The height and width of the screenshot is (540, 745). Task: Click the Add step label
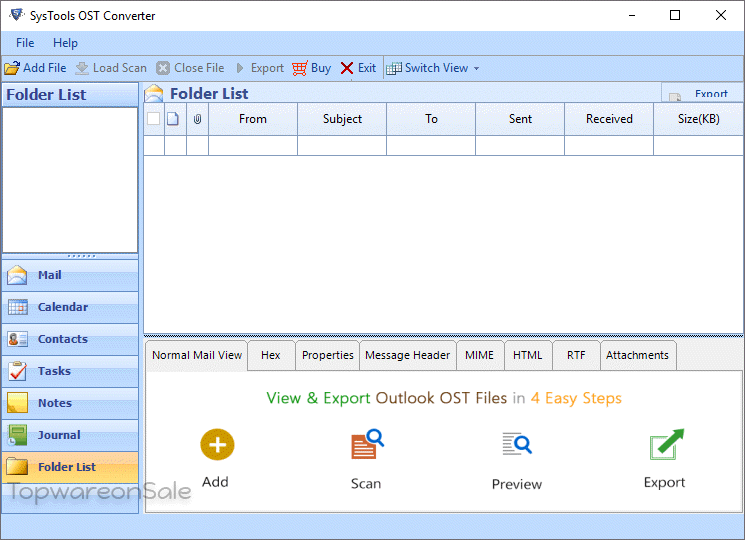[x=215, y=482]
